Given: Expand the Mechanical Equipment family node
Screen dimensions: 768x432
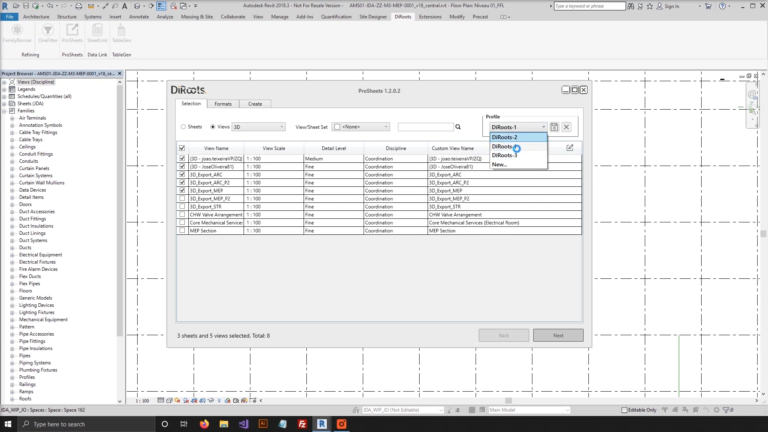Looking at the screenshot, I should pyautogui.click(x=12, y=320).
